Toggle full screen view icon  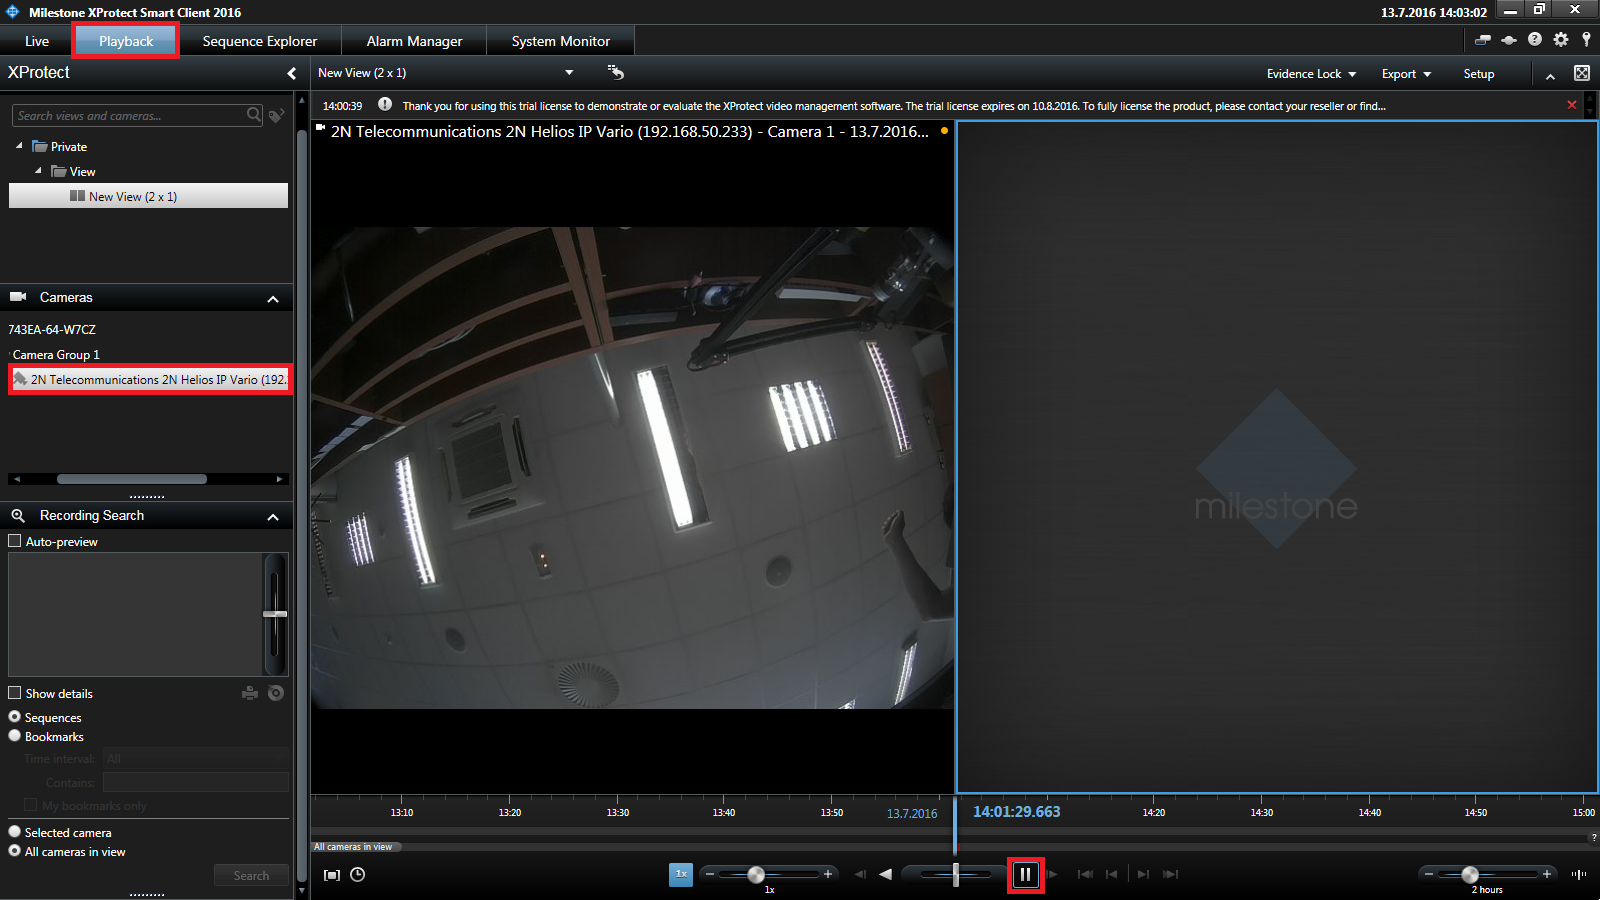click(x=1582, y=73)
